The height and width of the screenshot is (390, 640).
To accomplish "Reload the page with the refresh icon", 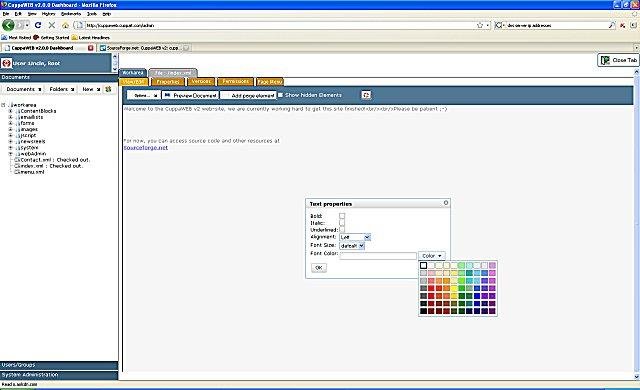I will pos(38,25).
